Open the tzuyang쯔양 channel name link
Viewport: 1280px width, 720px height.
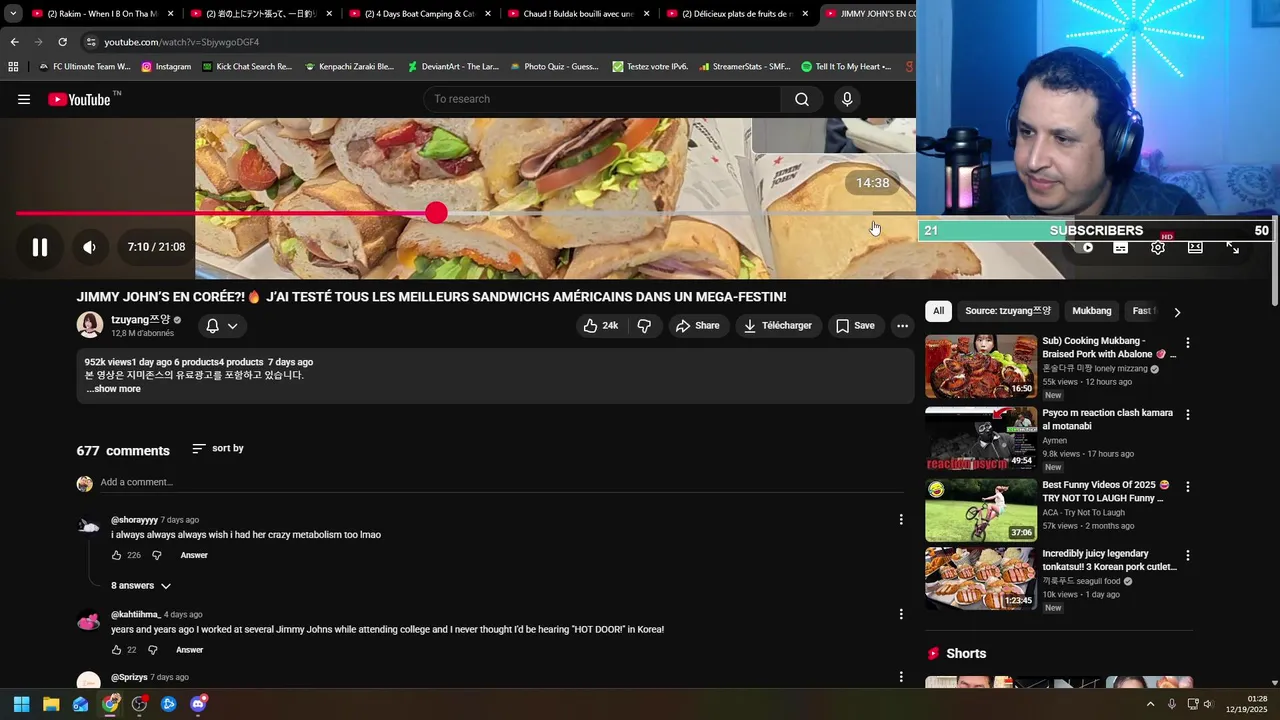[141, 320]
